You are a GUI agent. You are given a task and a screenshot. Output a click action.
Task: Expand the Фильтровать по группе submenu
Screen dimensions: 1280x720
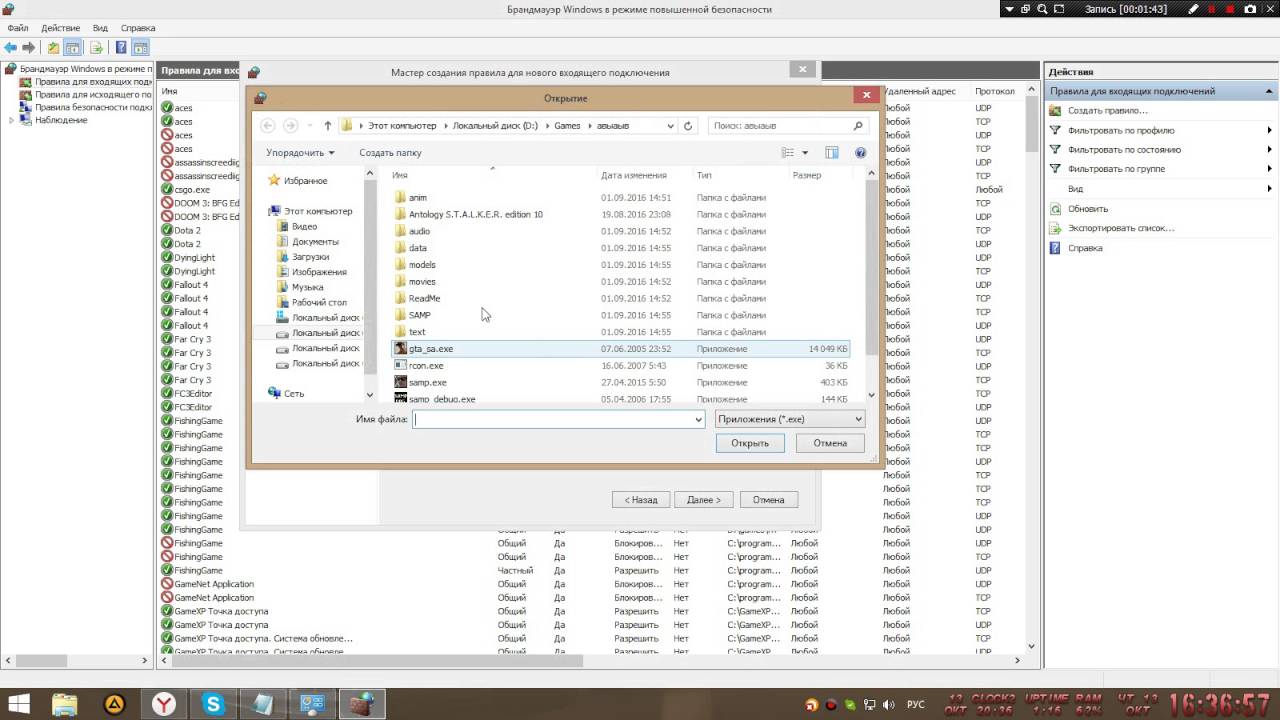click(1269, 169)
